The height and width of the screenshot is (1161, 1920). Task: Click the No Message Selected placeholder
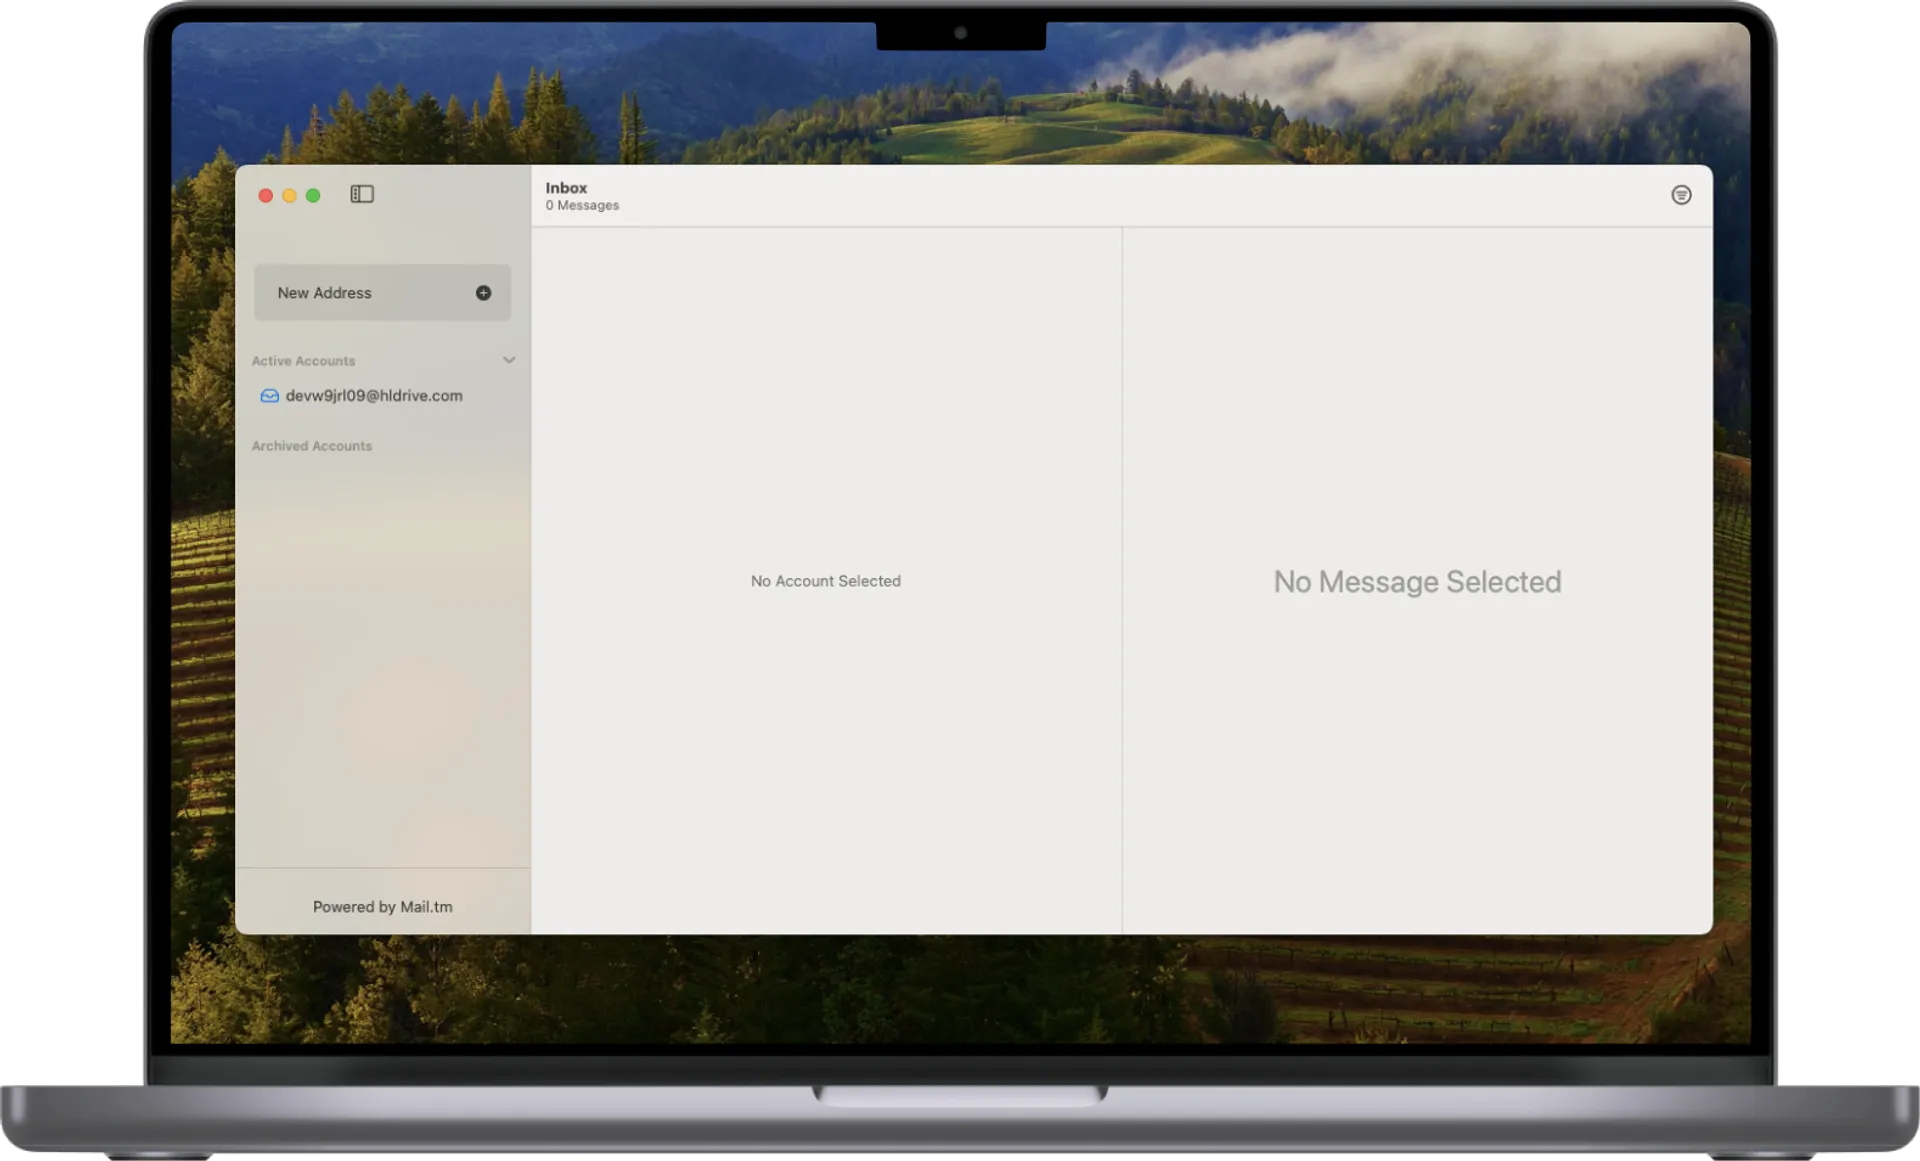click(x=1417, y=582)
